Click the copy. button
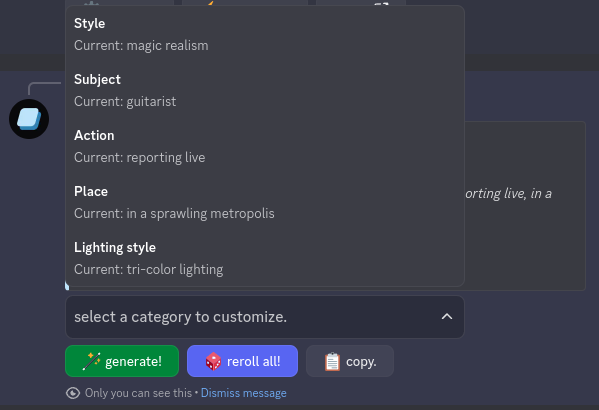The image size is (599, 410). pos(350,361)
